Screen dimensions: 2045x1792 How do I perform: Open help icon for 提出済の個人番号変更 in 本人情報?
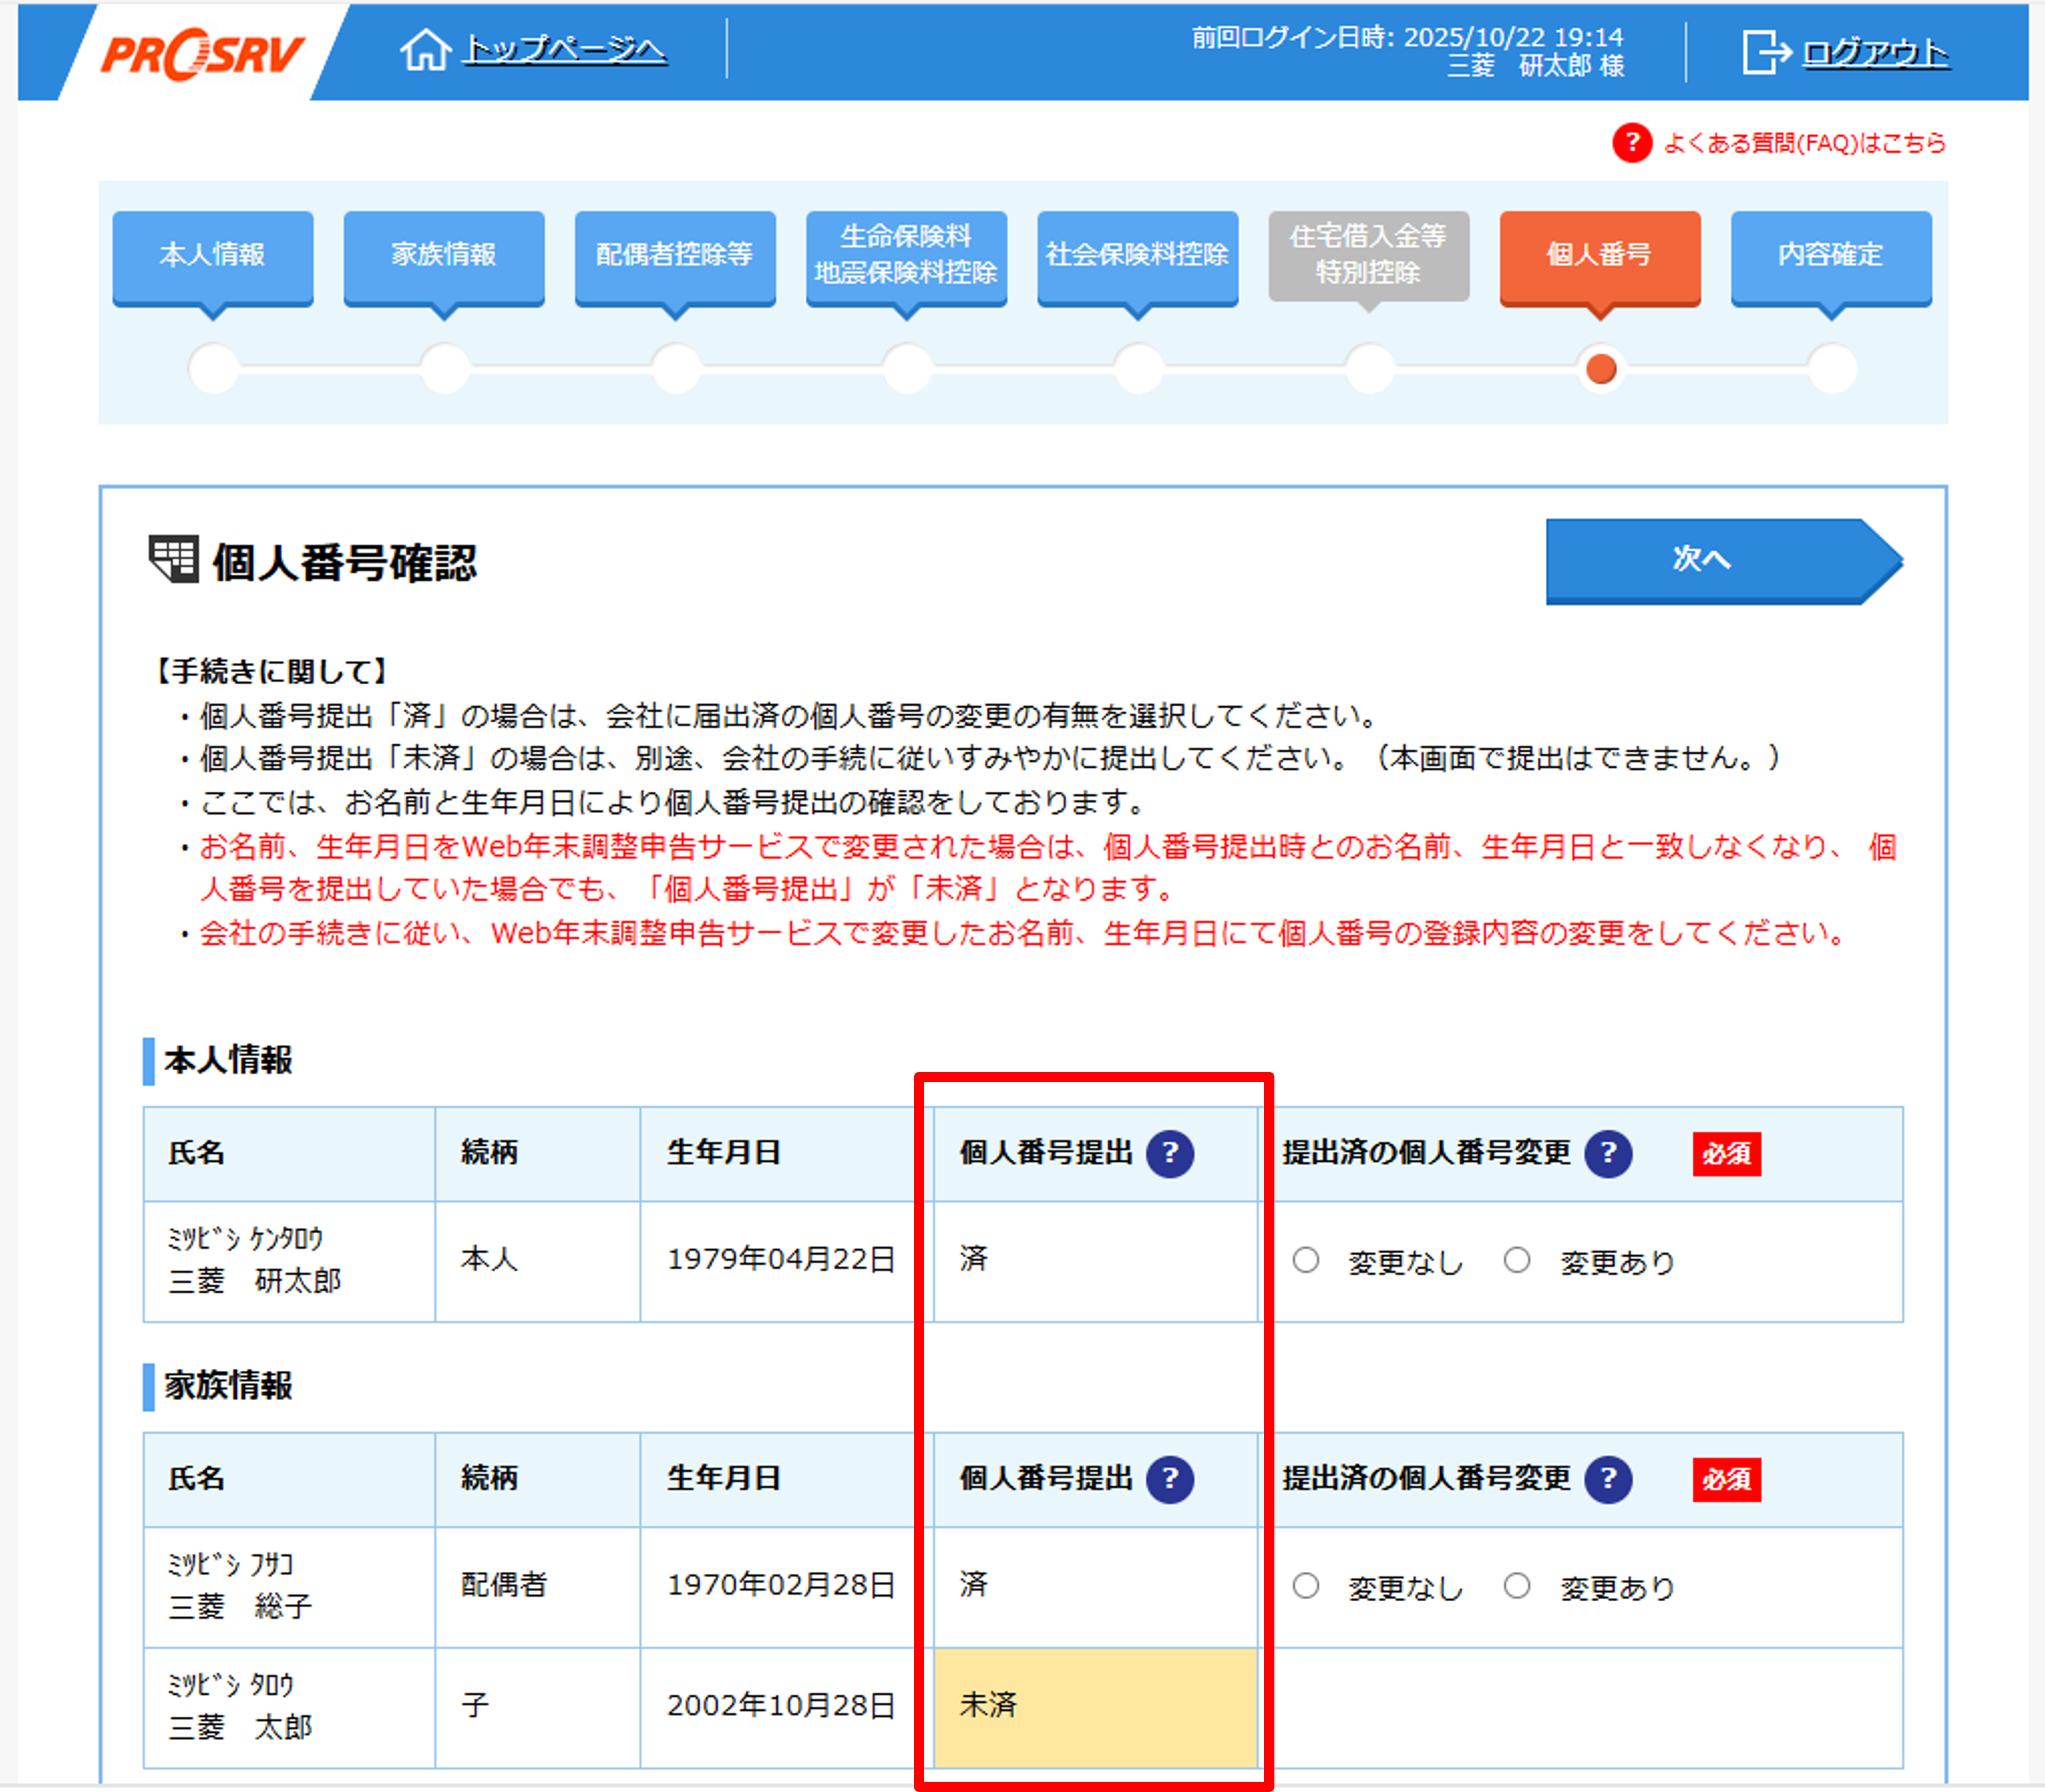click(1608, 1153)
